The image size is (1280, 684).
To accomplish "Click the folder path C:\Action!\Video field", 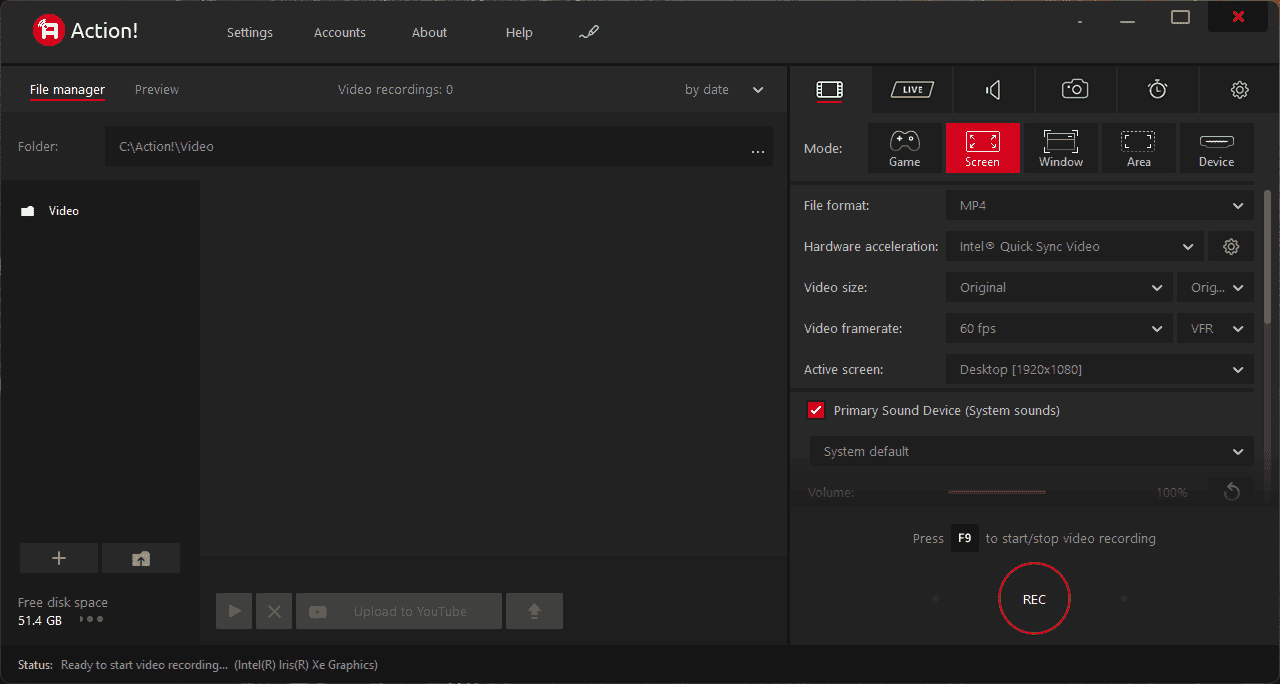I will pos(439,146).
